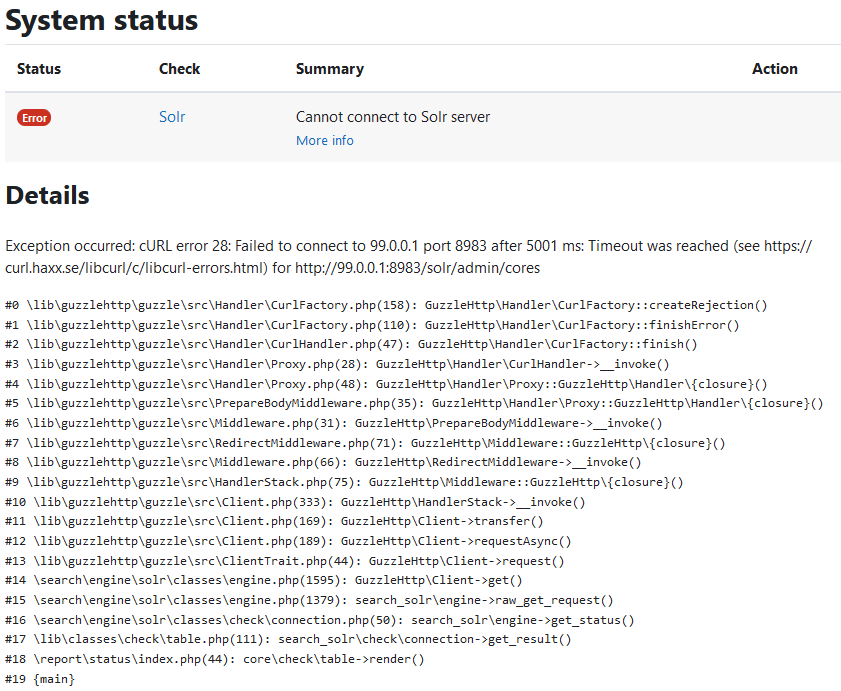Click stack trace line #15 raw_get_request()
This screenshot has width=841, height=691.
[309, 600]
